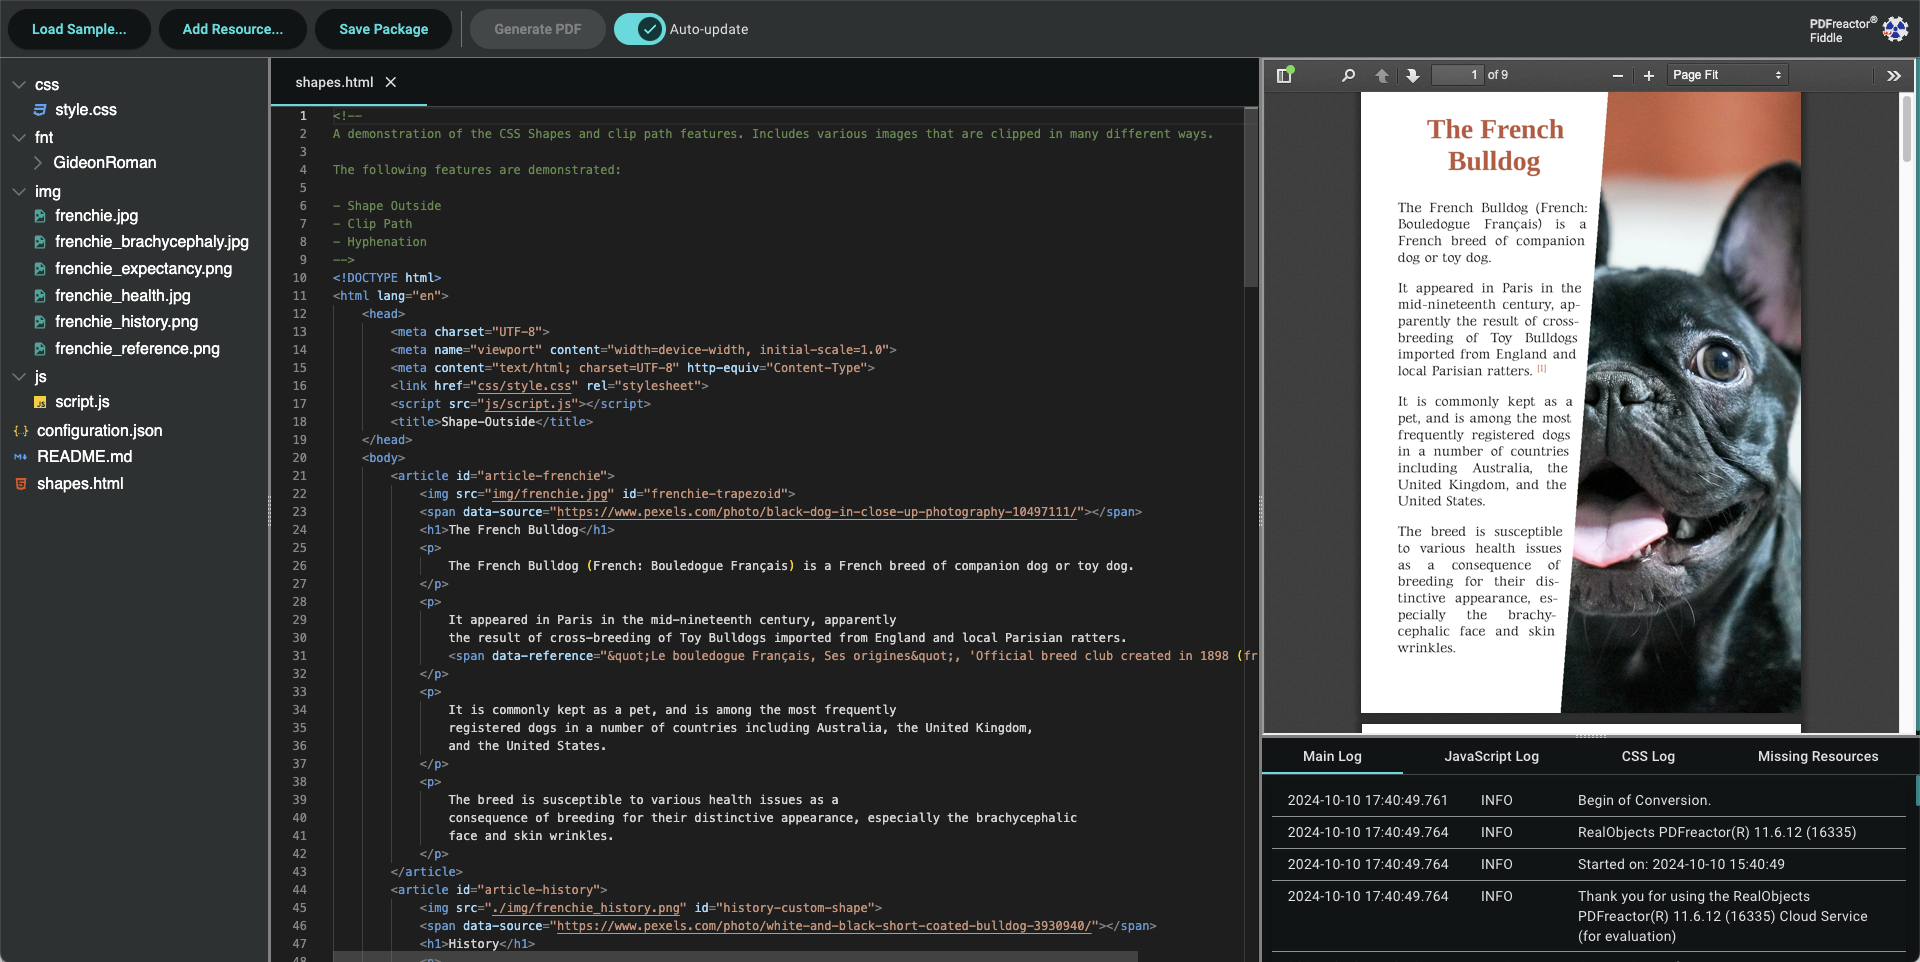Image resolution: width=1920 pixels, height=962 pixels.
Task: Toggle the PDF viewer sidebar panel
Action: [1286, 74]
